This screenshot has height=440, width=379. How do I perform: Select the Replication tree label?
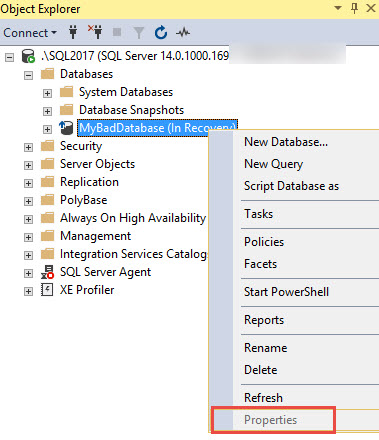[89, 182]
